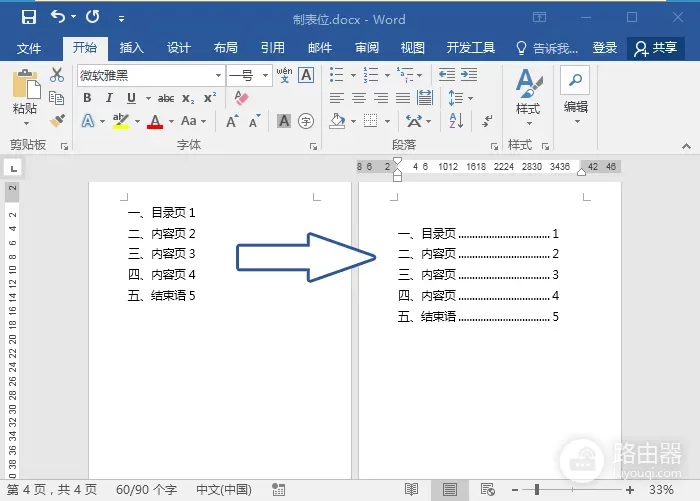Center-align the paragraph text

(x=359, y=98)
